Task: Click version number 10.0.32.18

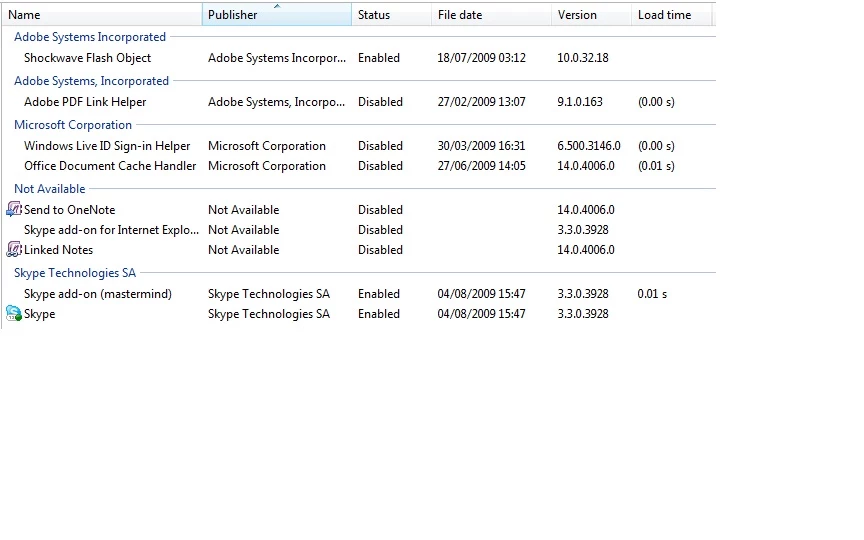Action: 583,58
